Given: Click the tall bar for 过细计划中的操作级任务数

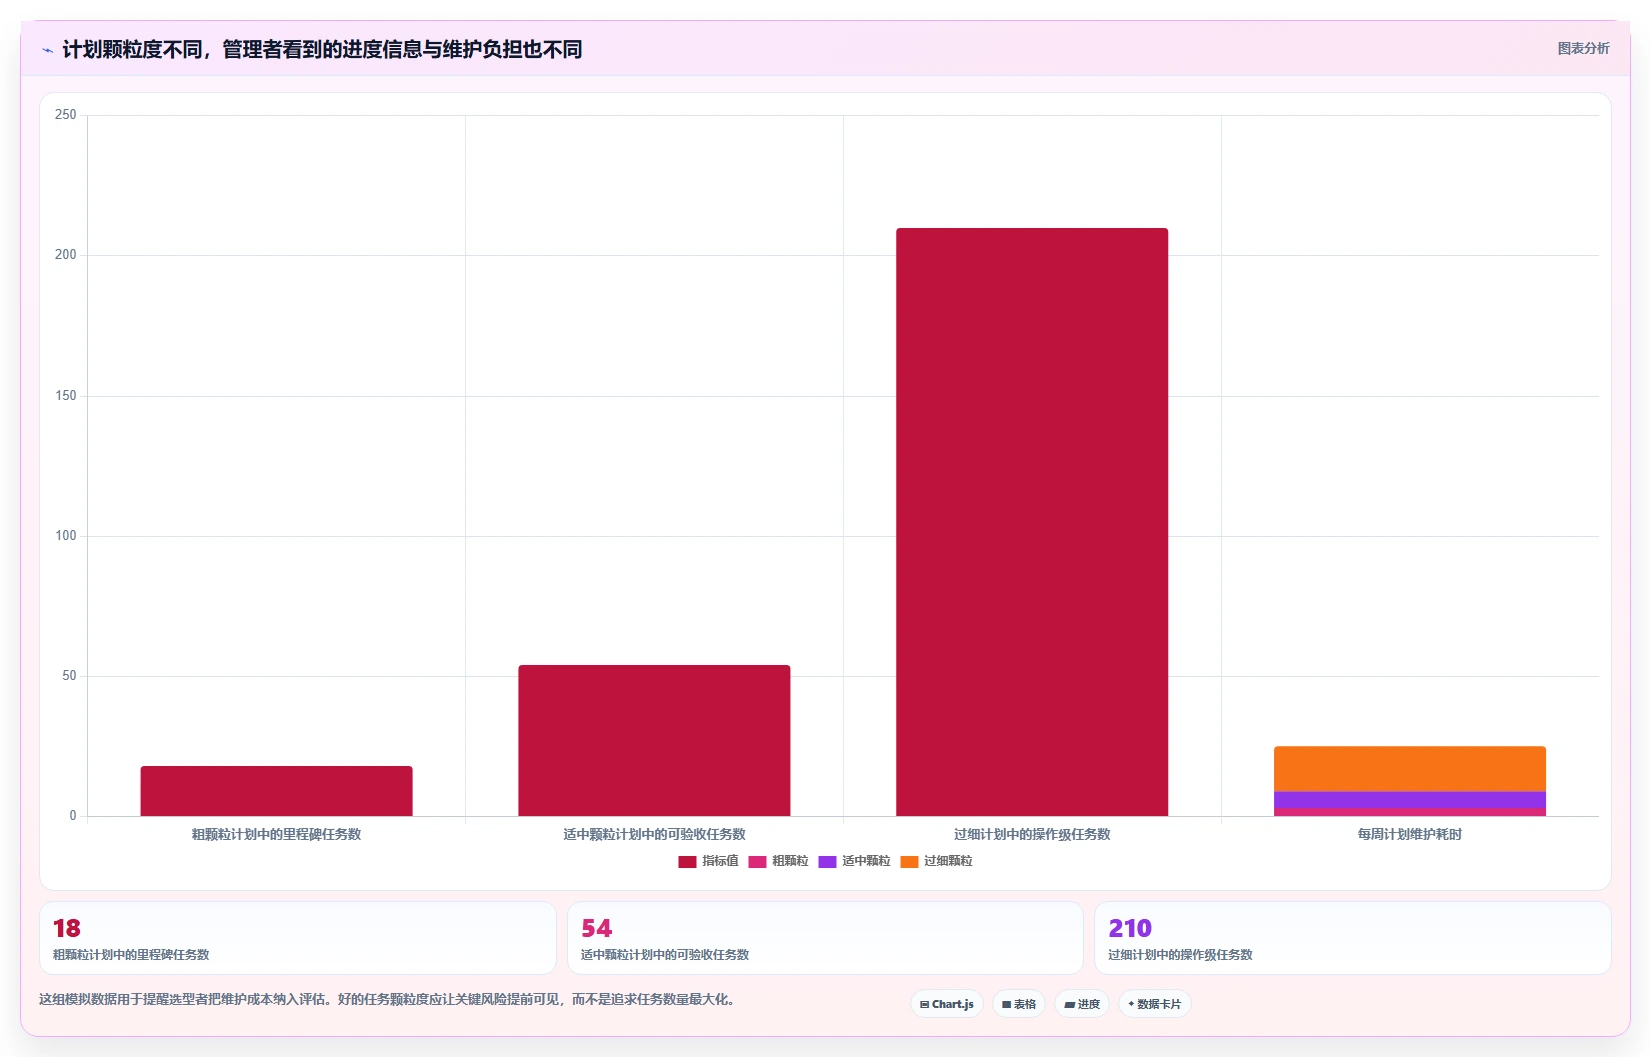Looking at the screenshot, I should pyautogui.click(x=1032, y=522).
